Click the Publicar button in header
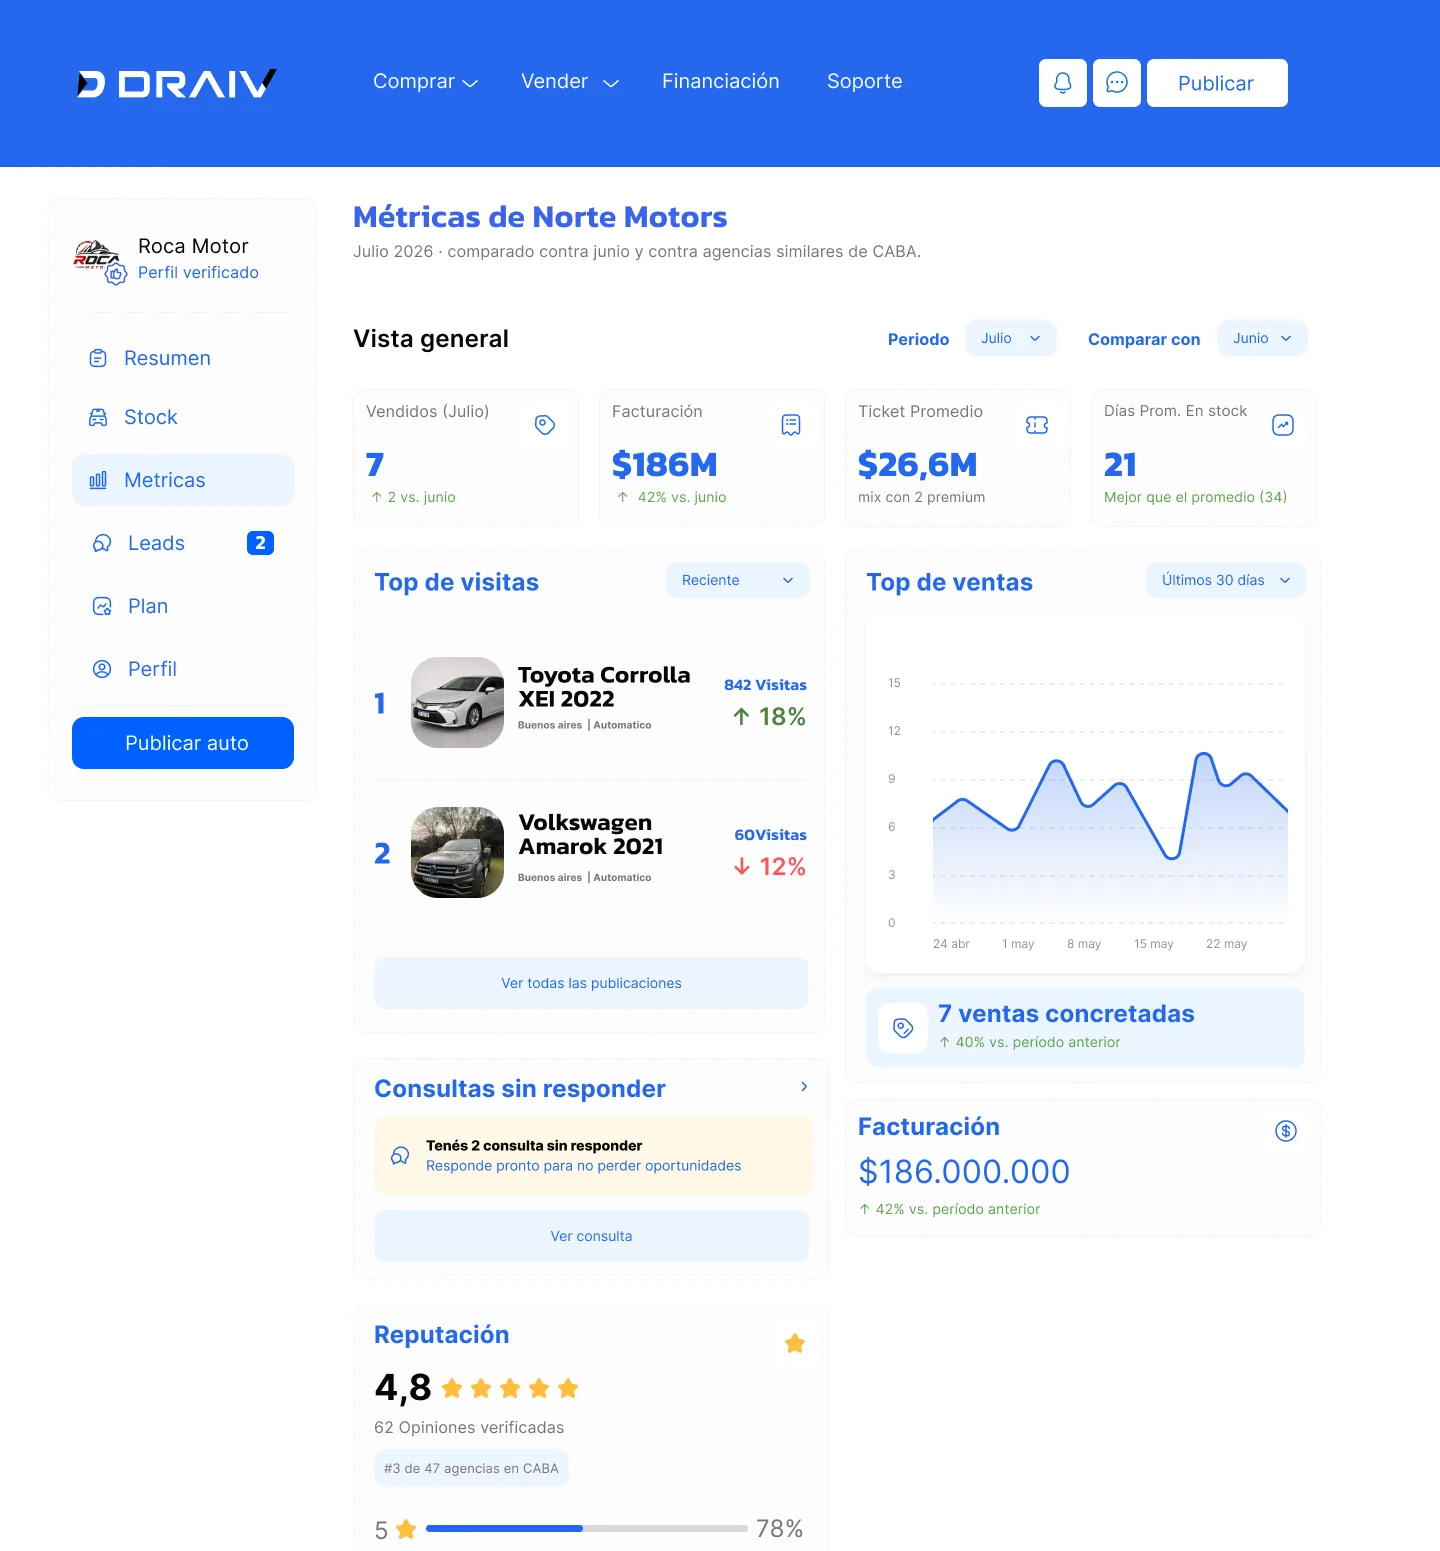1440x1551 pixels. point(1217,83)
